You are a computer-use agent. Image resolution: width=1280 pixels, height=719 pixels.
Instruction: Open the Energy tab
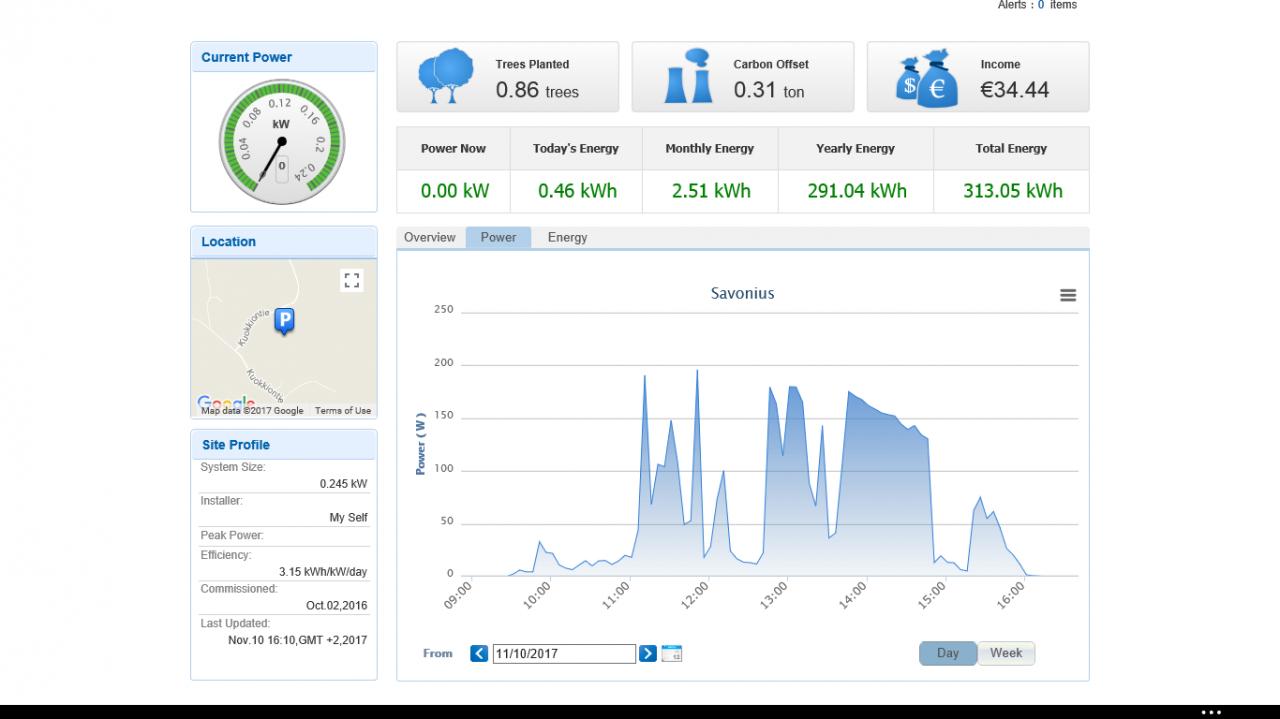pyautogui.click(x=567, y=237)
